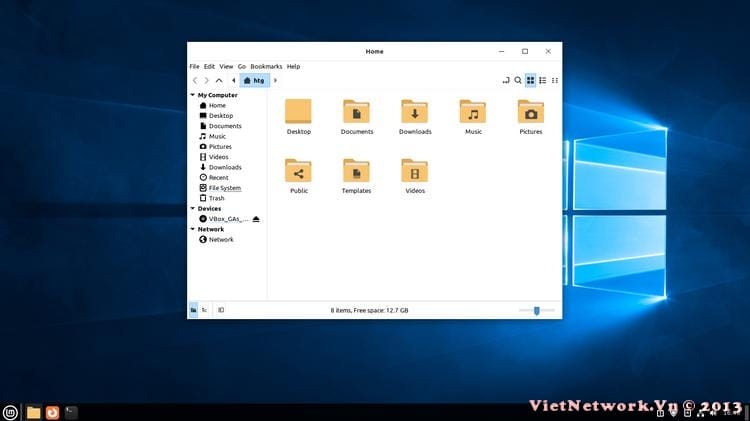750x421 pixels.
Task: Open the Linux Mint menu button
Action: pos(11,411)
